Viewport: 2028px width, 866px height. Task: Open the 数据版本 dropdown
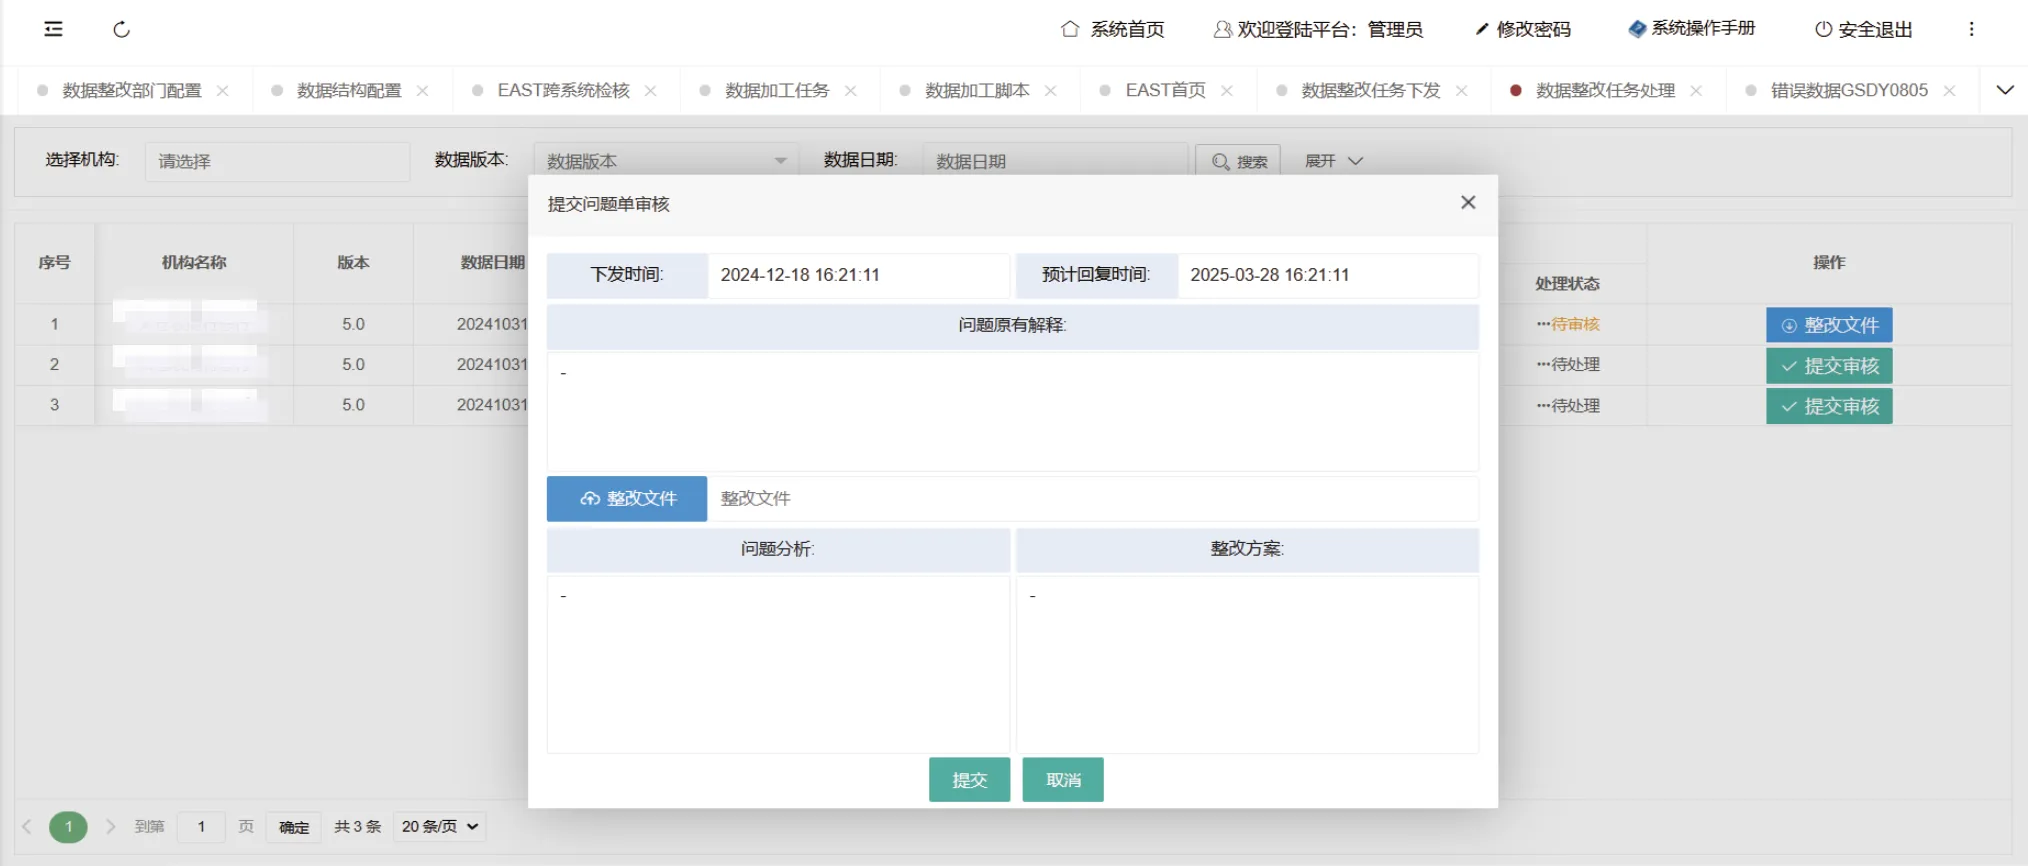click(x=665, y=161)
